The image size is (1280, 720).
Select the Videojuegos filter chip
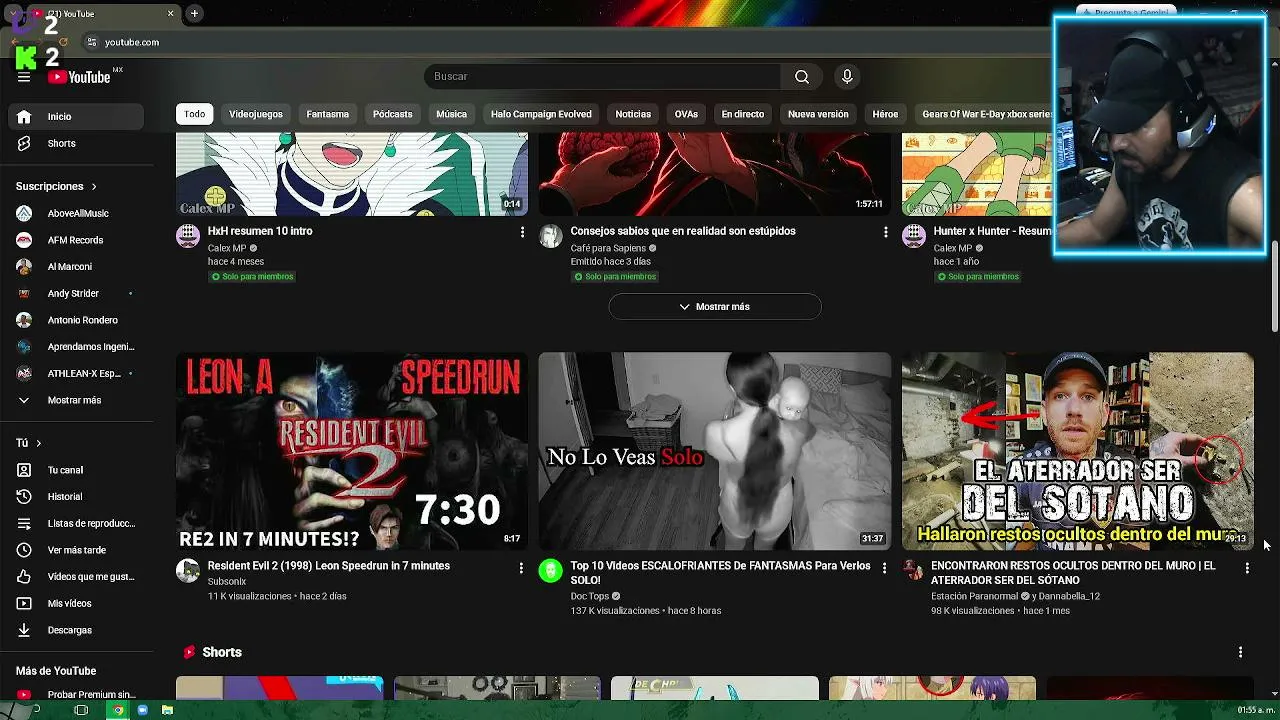[x=256, y=114]
